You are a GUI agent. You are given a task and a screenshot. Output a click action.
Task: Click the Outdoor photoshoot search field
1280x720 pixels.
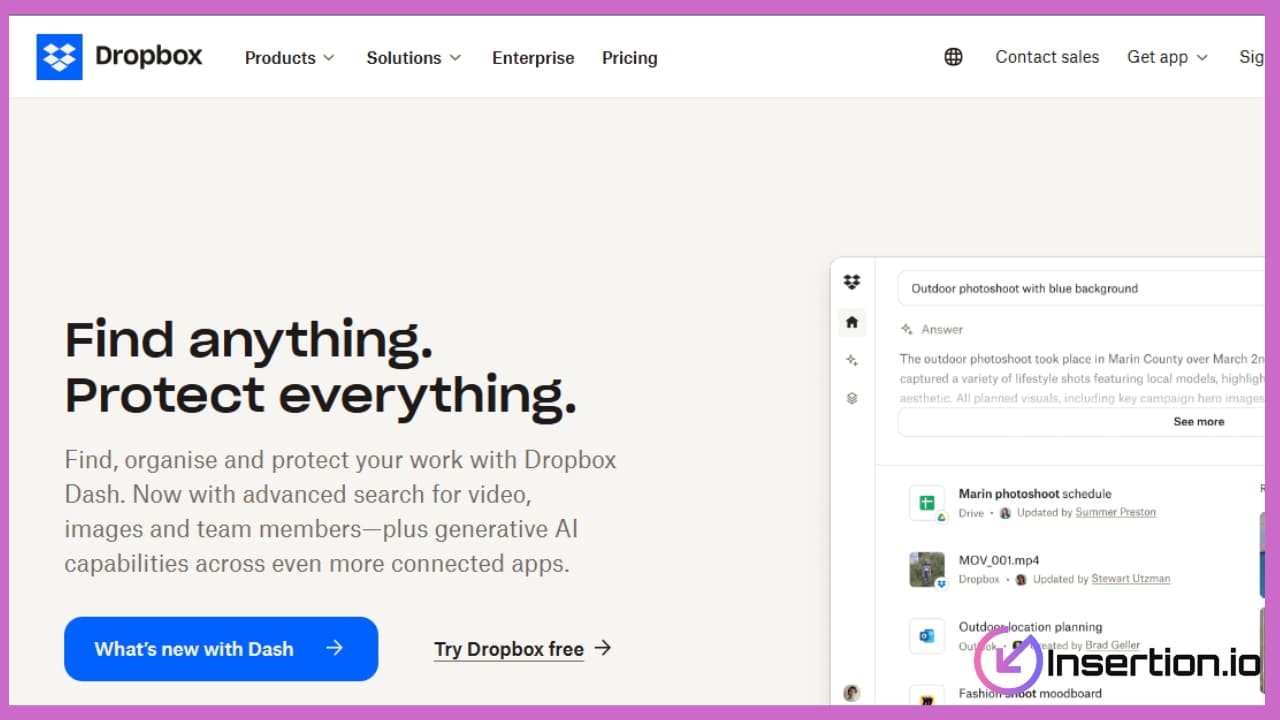coord(1080,288)
